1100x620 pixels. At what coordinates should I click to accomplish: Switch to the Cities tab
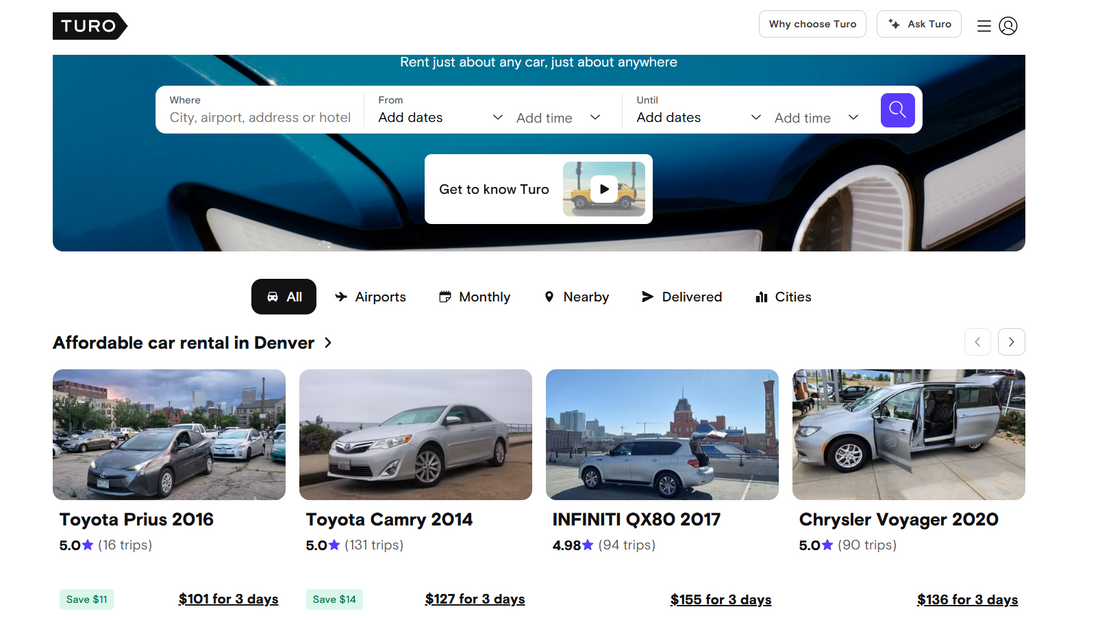pos(783,296)
